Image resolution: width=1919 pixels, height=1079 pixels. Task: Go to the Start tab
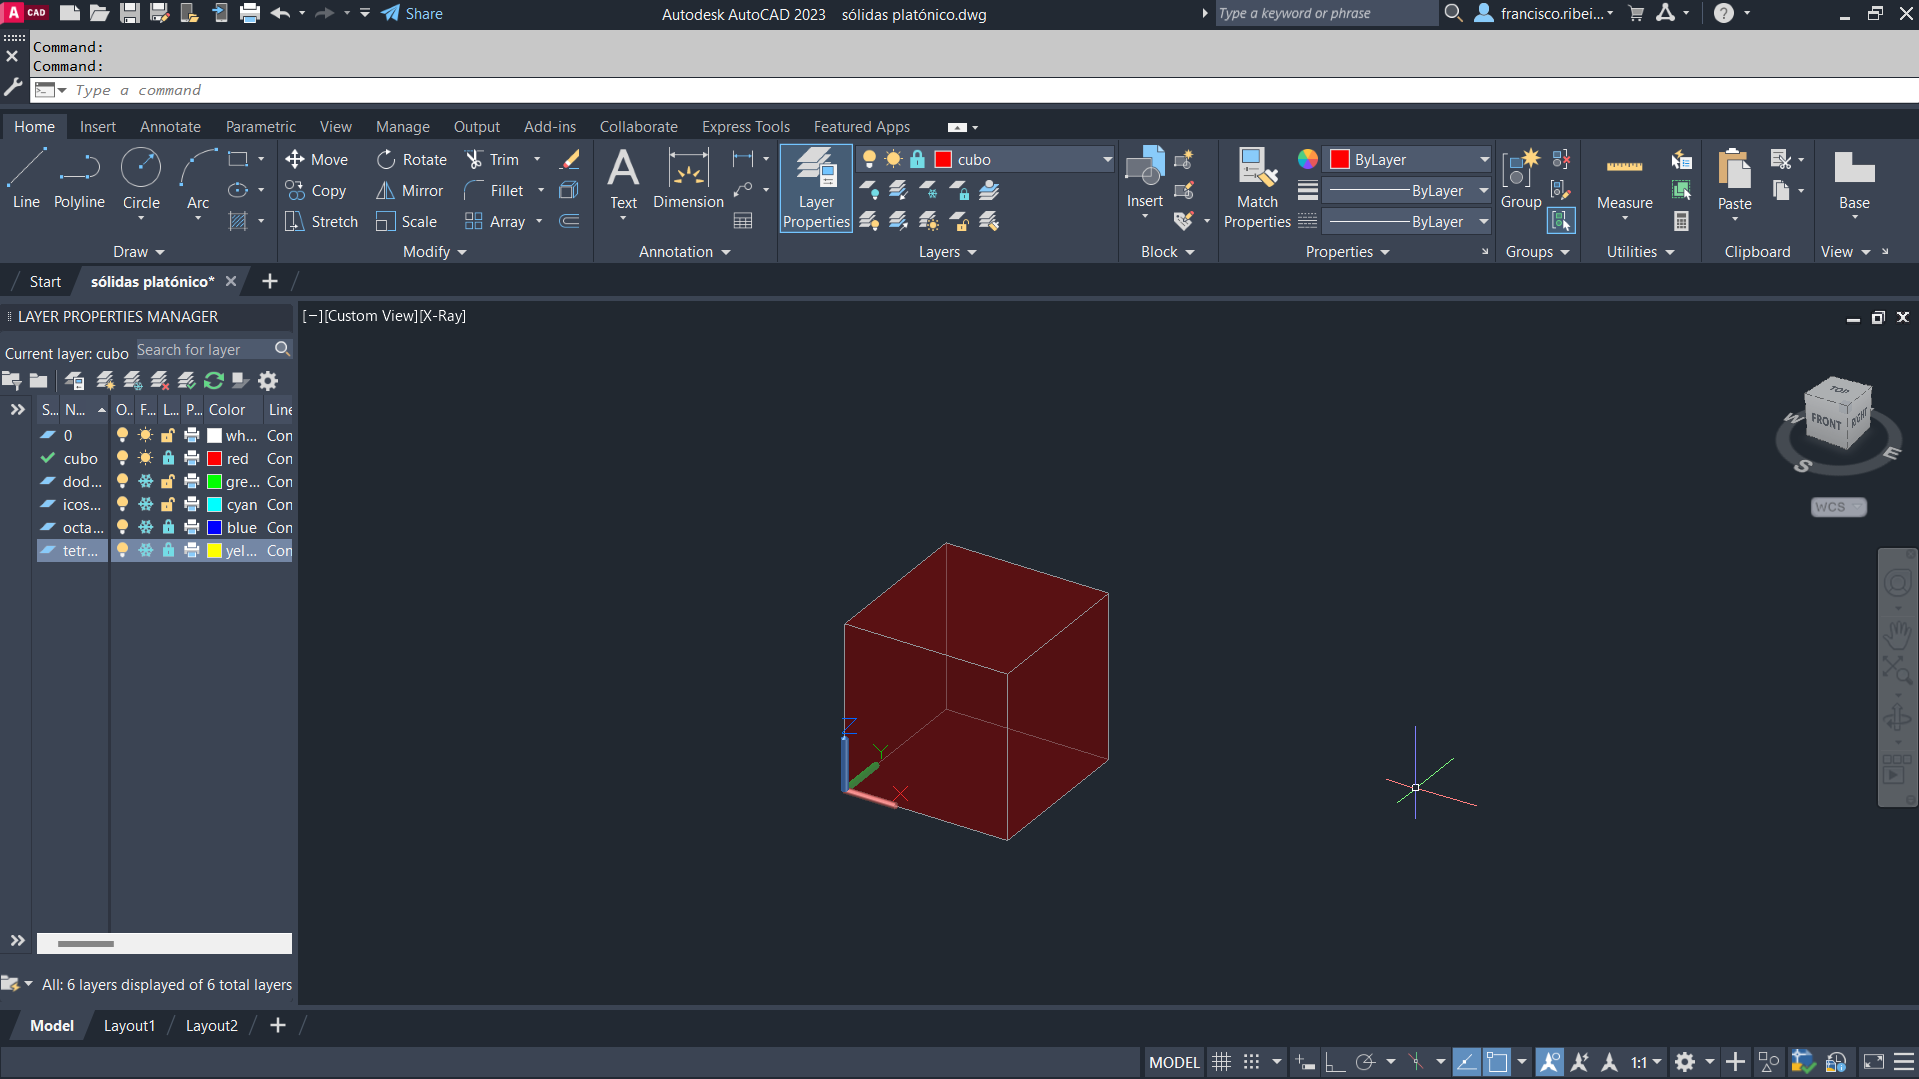45,282
